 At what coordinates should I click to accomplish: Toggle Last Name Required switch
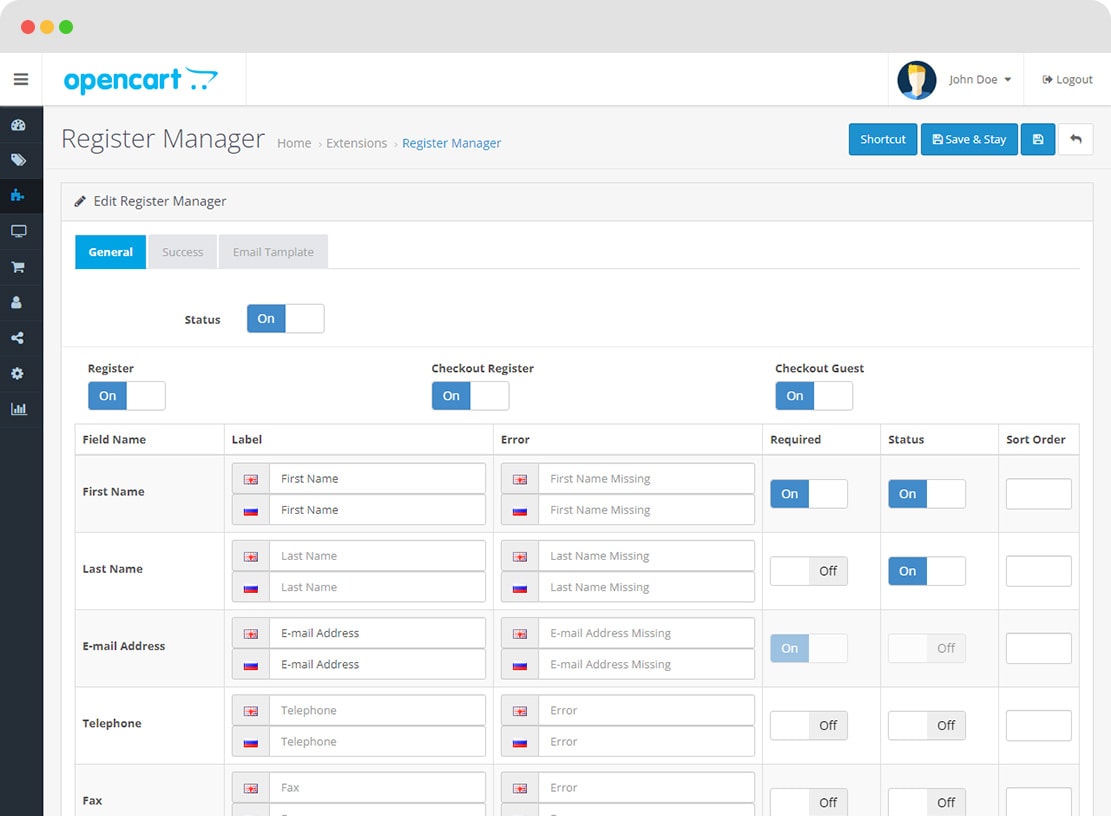pyautogui.click(x=809, y=571)
